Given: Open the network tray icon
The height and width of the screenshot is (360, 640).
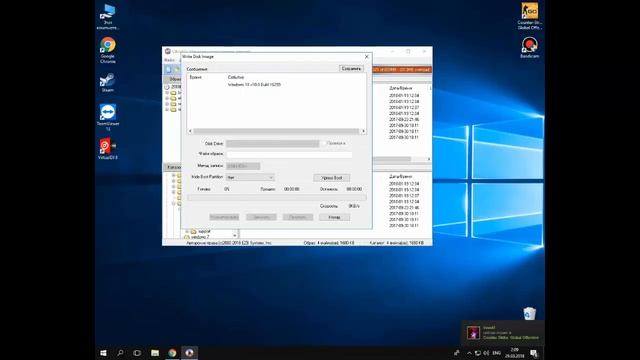Looking at the screenshot, I should click(x=478, y=353).
